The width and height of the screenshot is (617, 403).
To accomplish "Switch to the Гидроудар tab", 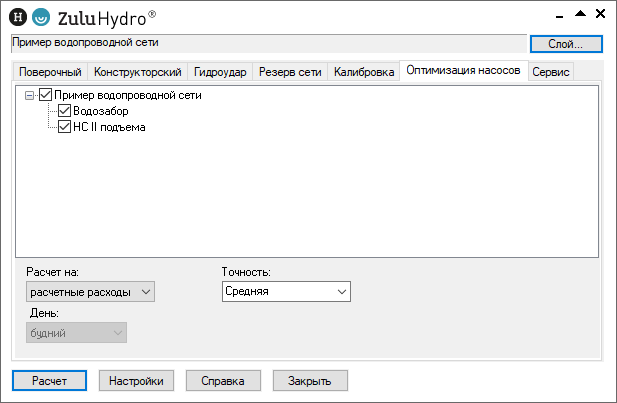I will coord(219,72).
